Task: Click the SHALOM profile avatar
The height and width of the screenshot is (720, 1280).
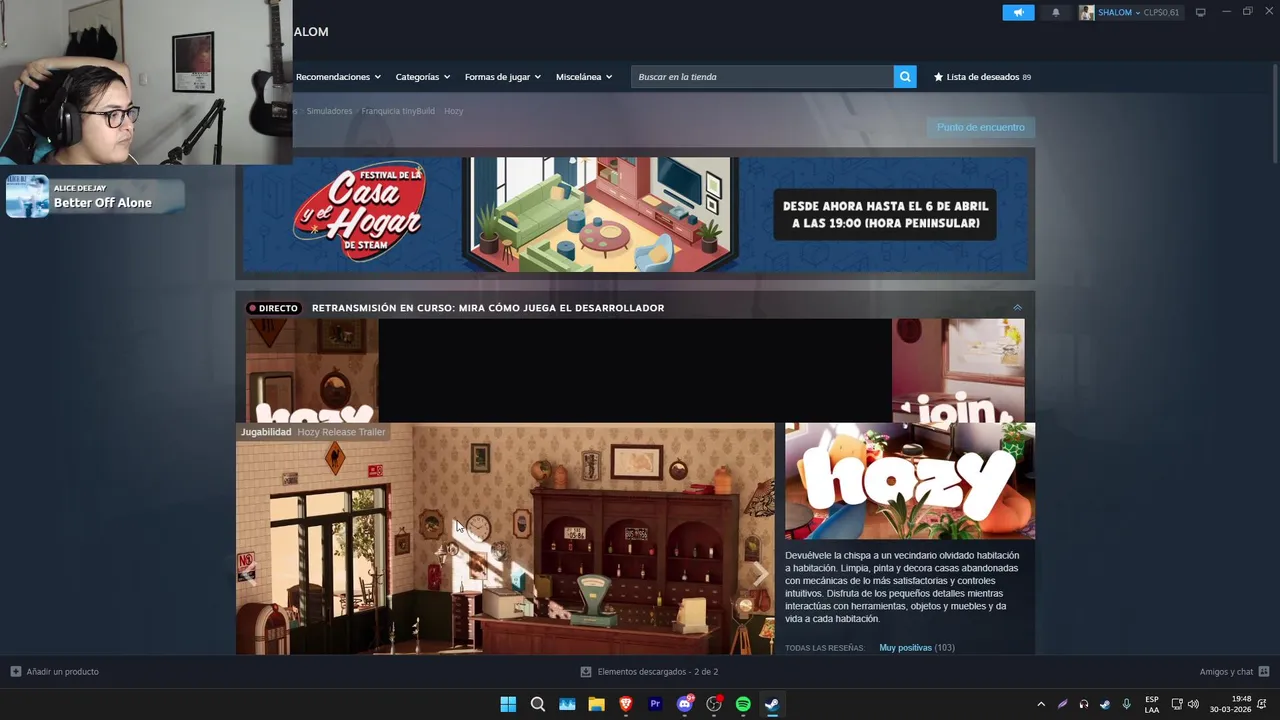Action: [x=1087, y=12]
